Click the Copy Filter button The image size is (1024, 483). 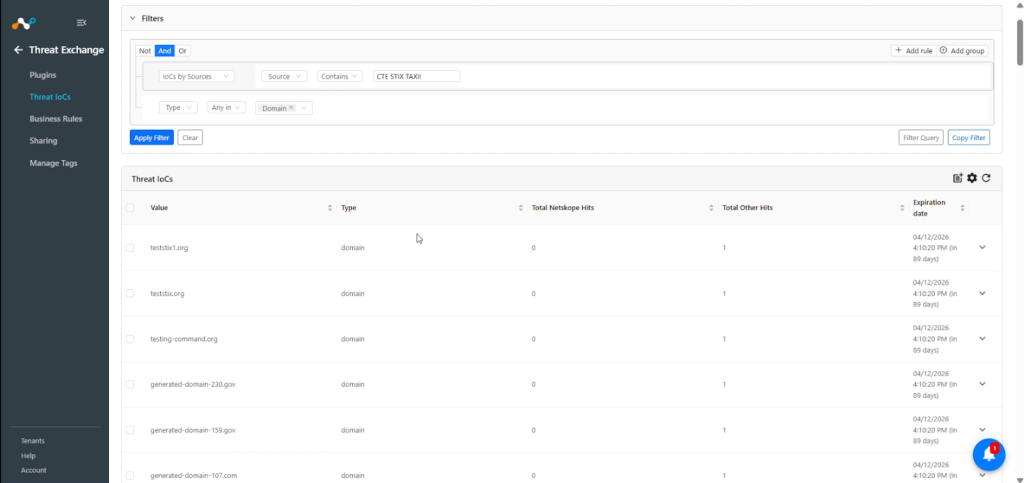(968, 138)
